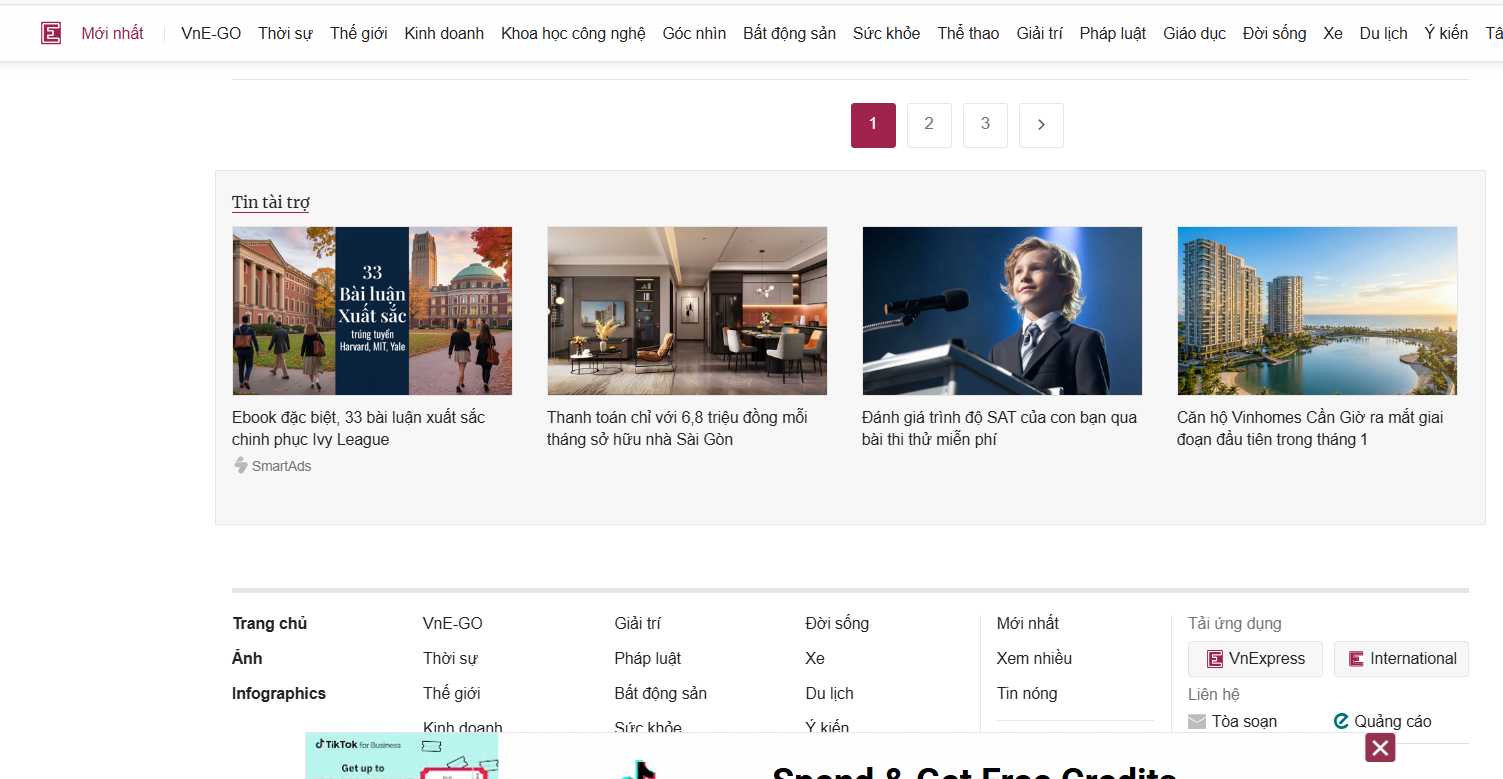Open the Tin tài trợ link

pos(271,202)
